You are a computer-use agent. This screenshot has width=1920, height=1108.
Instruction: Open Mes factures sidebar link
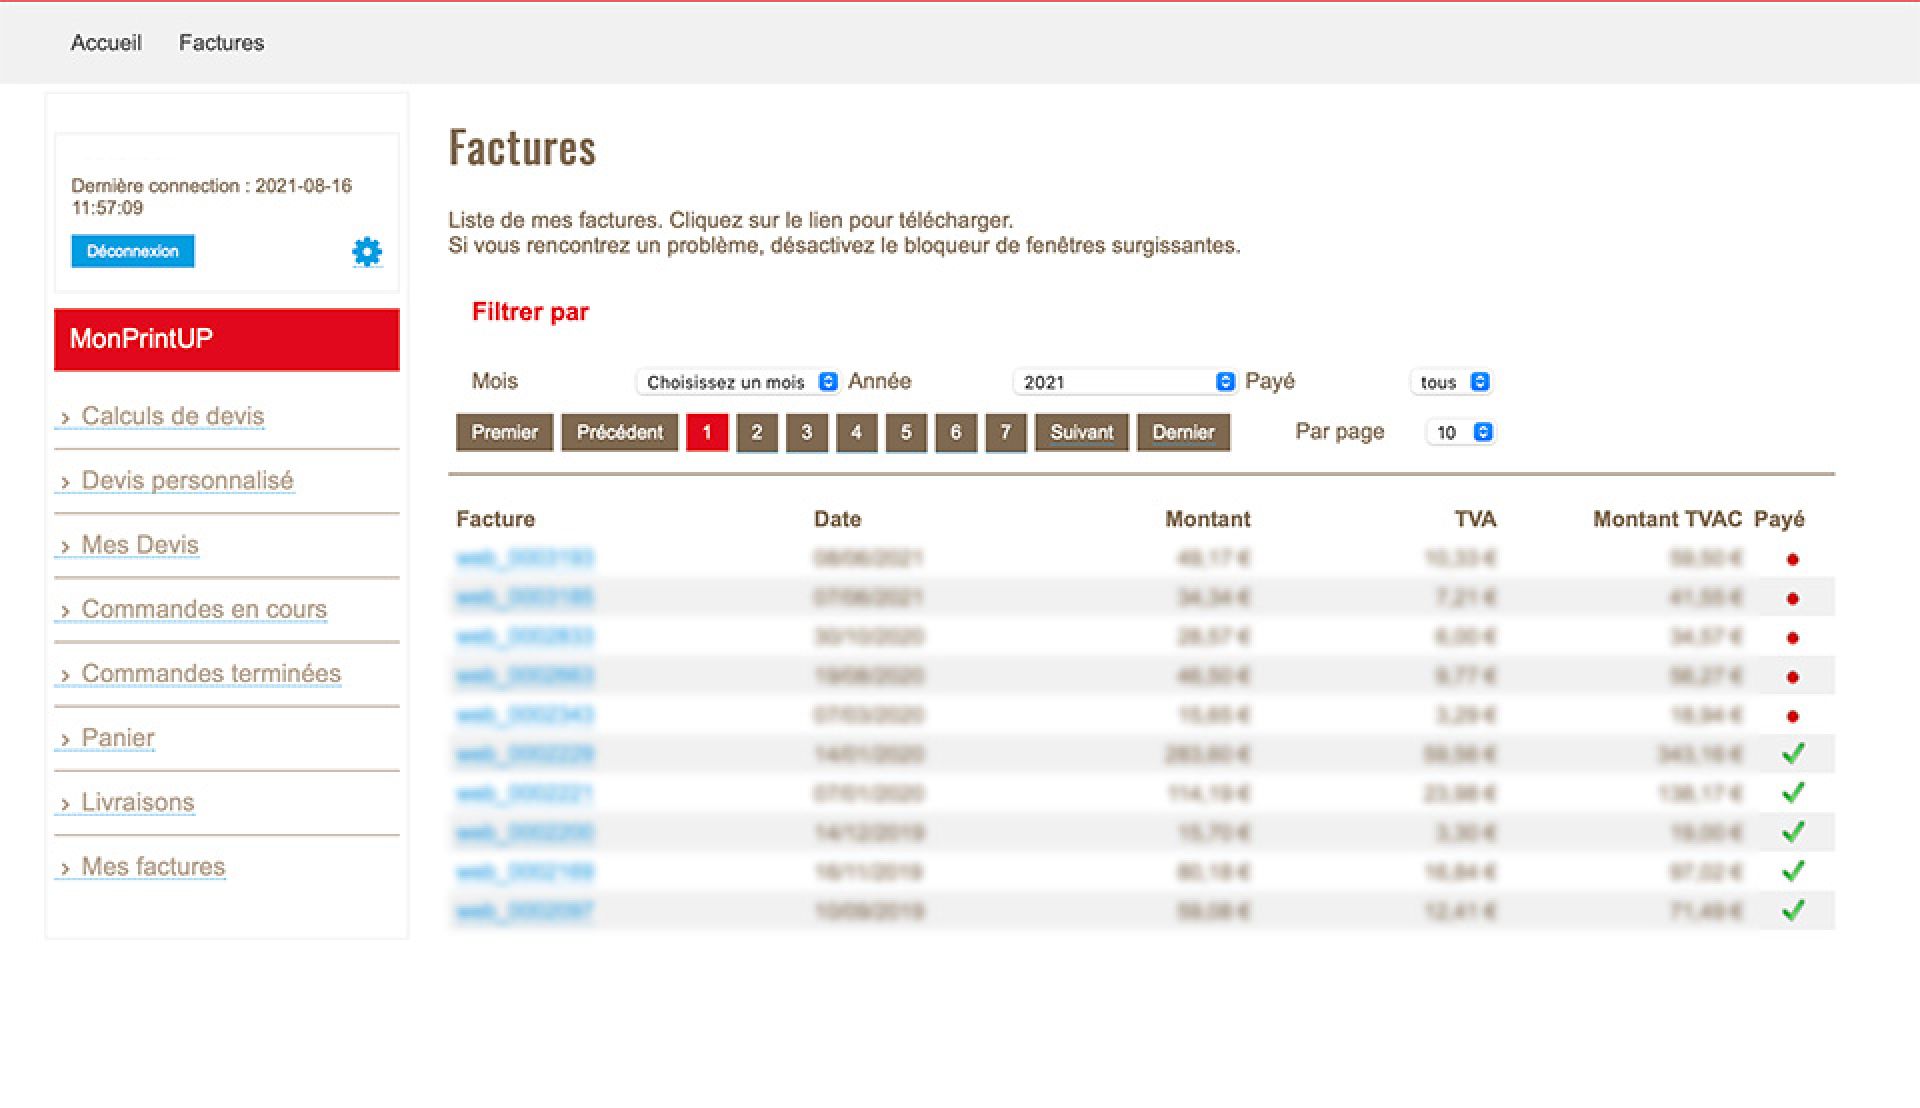click(x=152, y=866)
